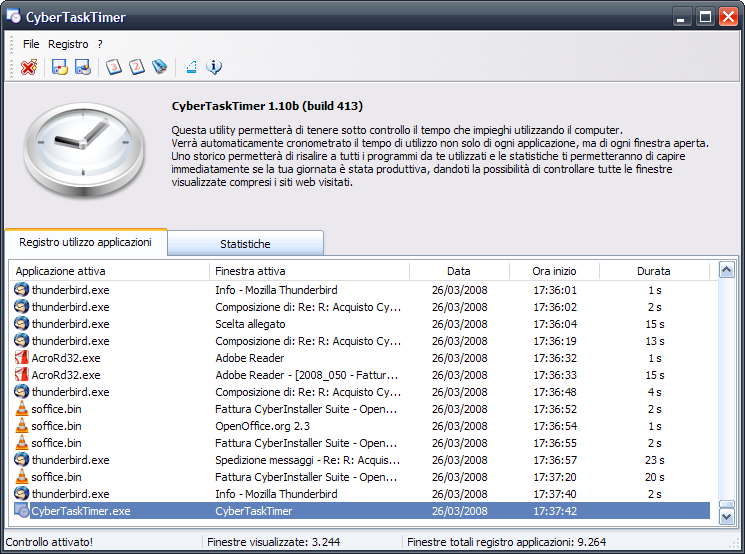The image size is (745, 554).
Task: Click the list scrollbar up arrow
Action: click(726, 270)
